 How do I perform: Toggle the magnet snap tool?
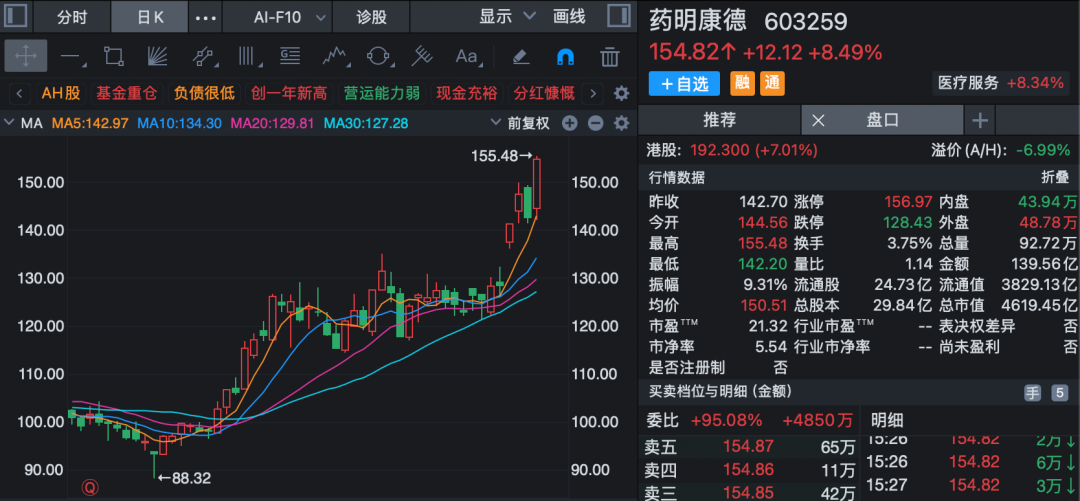point(565,56)
